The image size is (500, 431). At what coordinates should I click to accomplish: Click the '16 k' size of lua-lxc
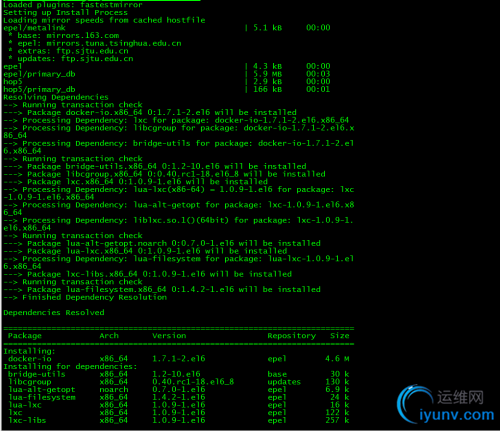pos(340,405)
